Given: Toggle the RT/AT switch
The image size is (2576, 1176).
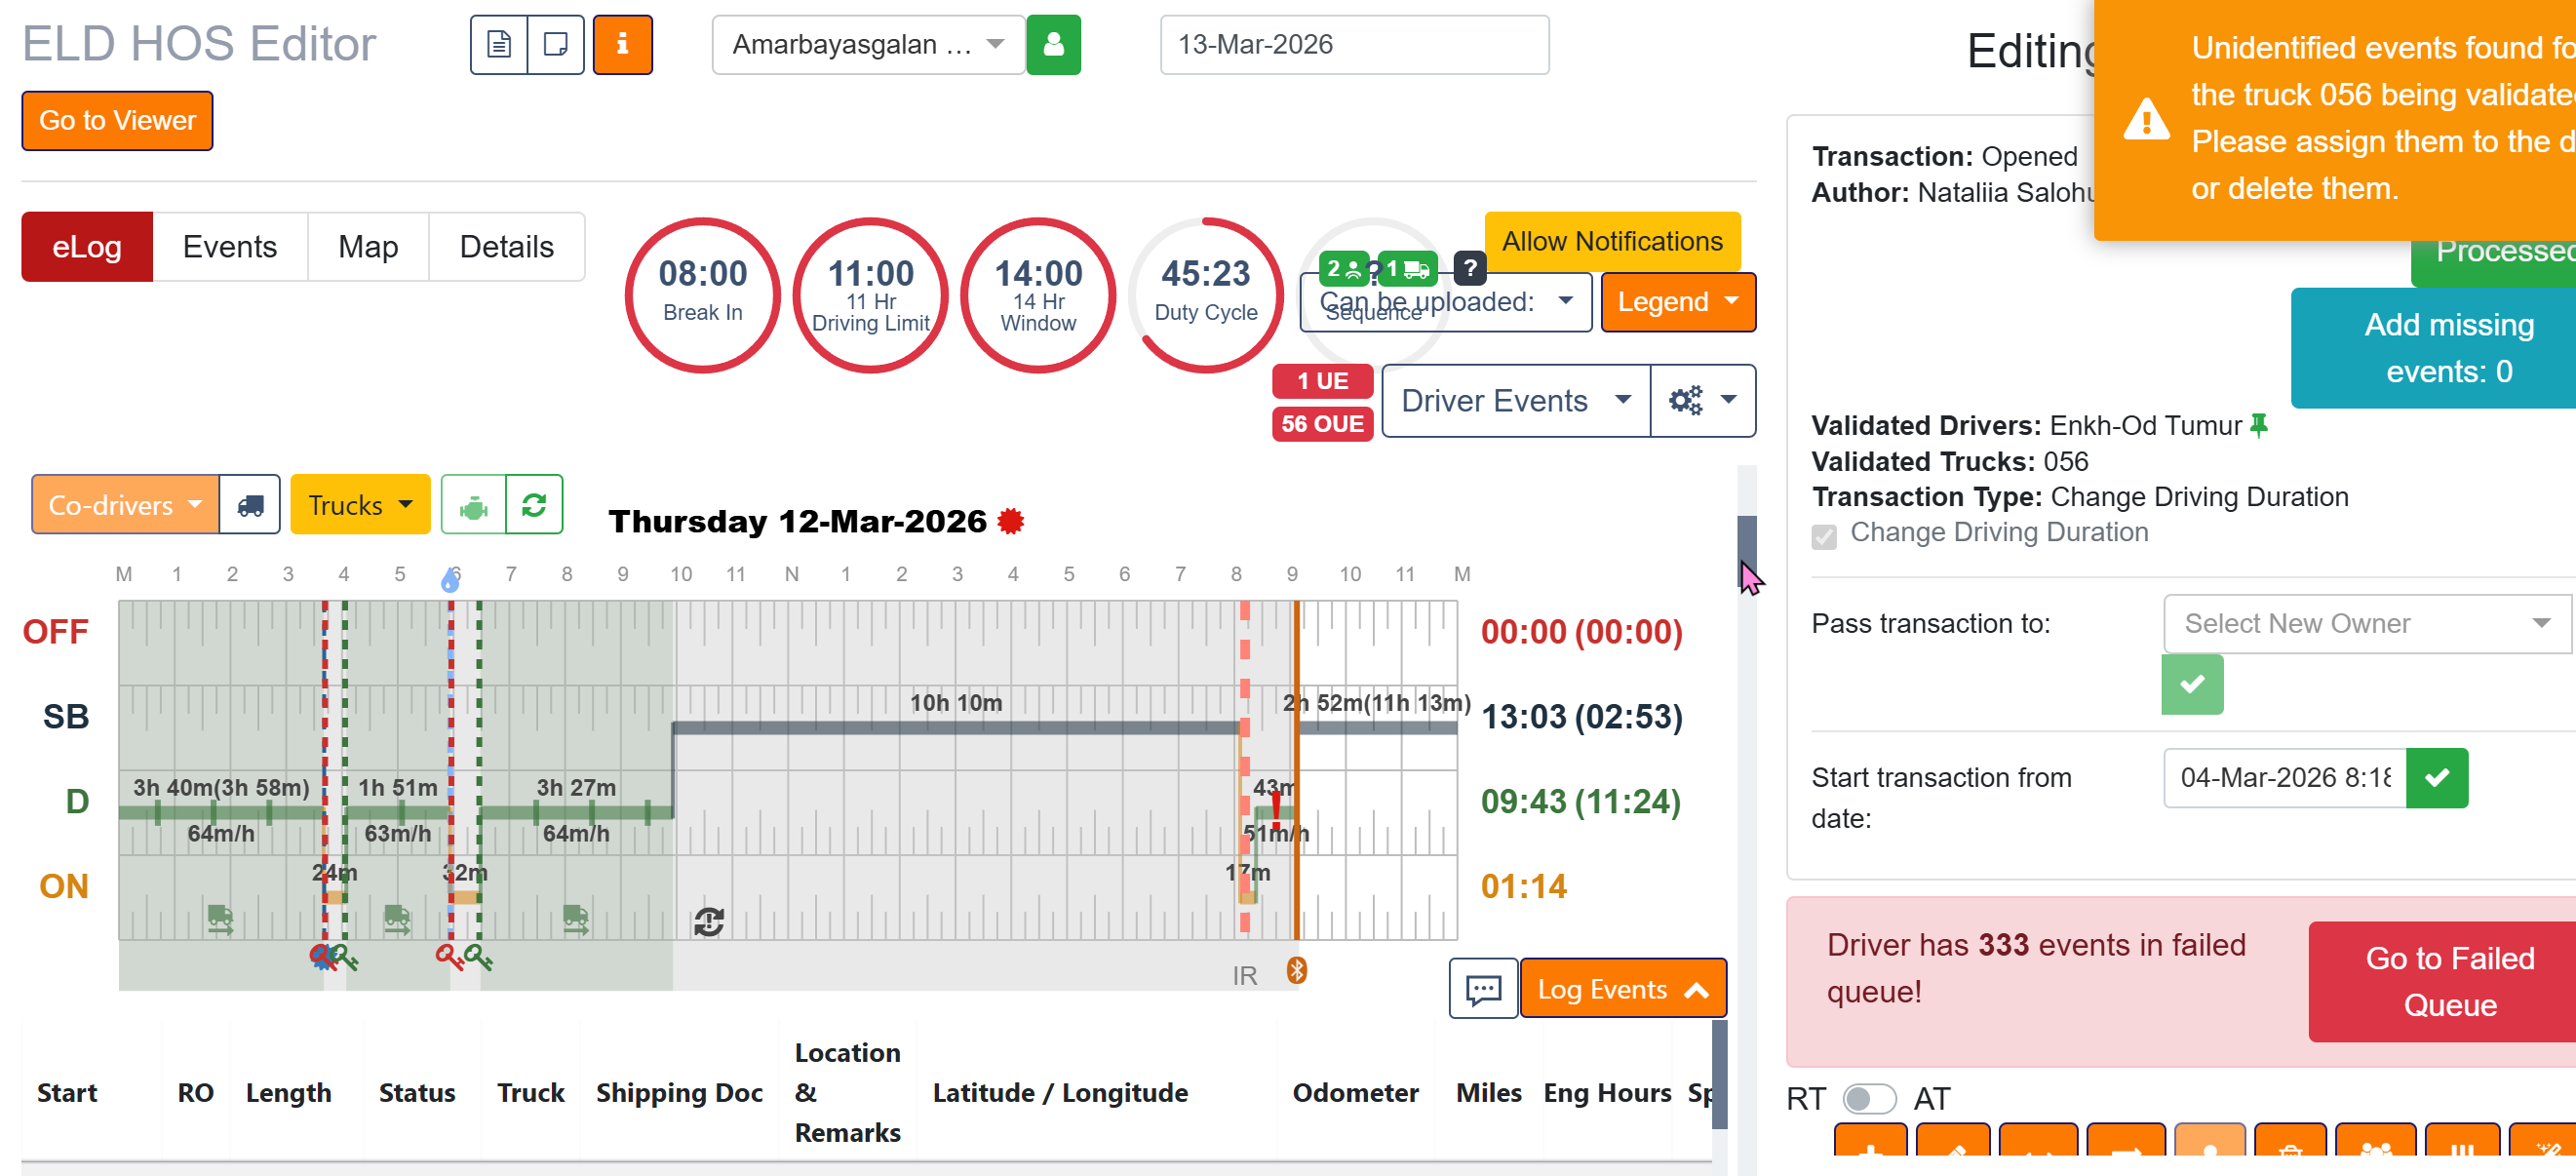Looking at the screenshot, I should [1869, 1099].
